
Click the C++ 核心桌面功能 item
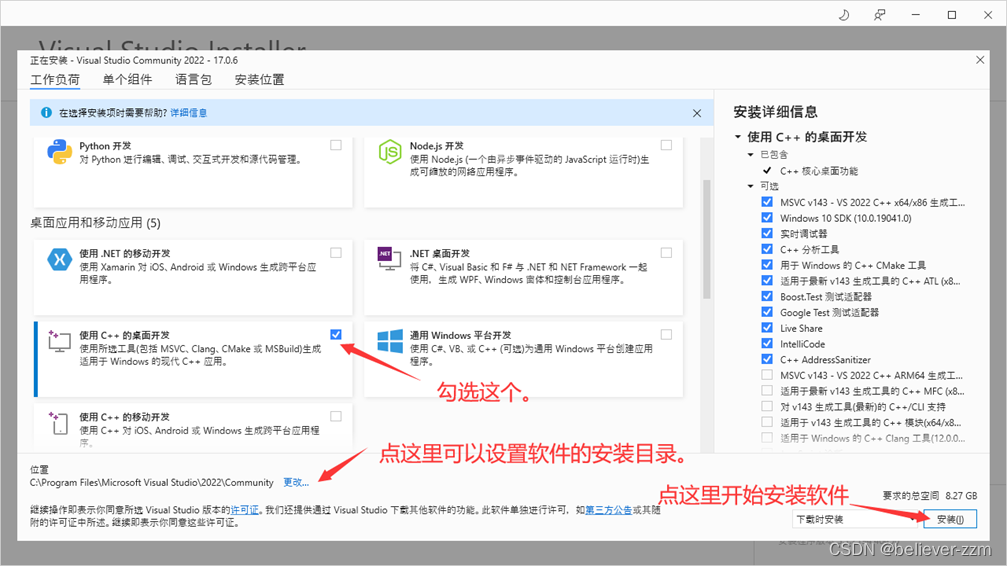(x=819, y=171)
